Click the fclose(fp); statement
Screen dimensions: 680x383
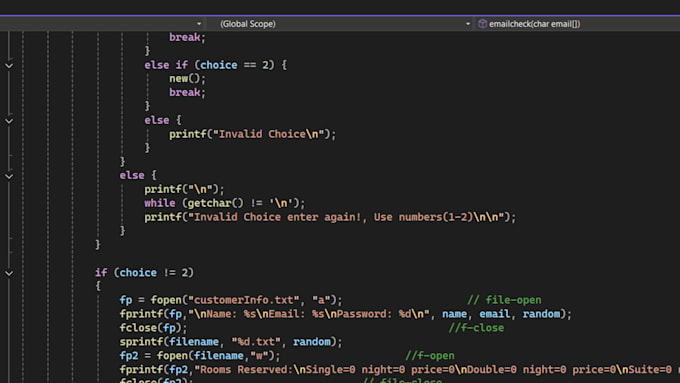(x=154, y=327)
